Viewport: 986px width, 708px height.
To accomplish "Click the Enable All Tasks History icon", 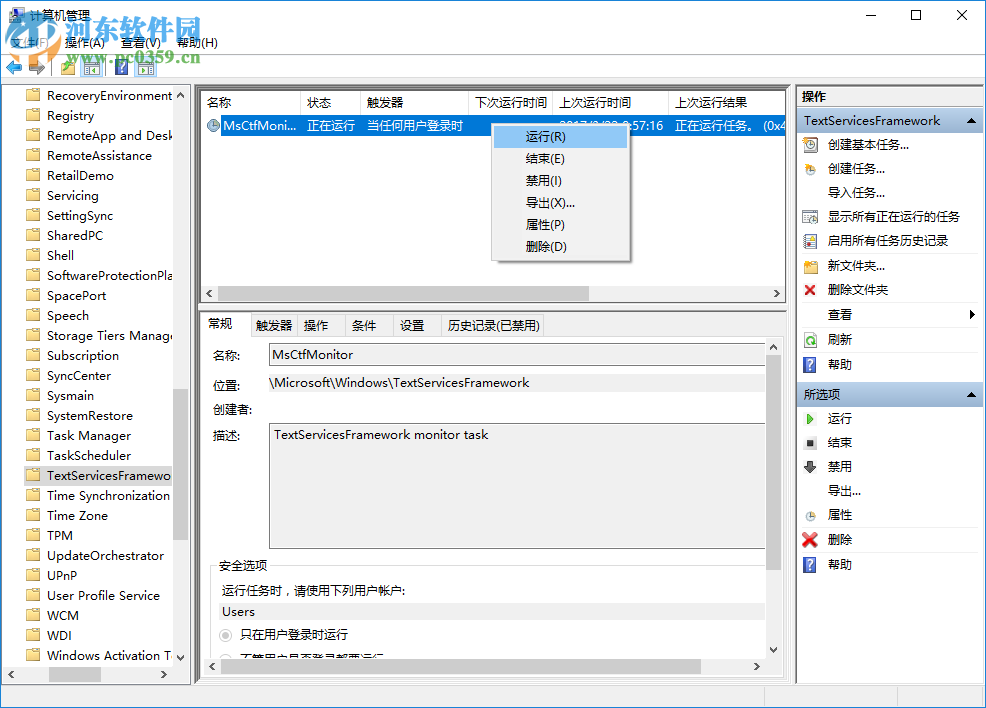I will pyautogui.click(x=808, y=240).
